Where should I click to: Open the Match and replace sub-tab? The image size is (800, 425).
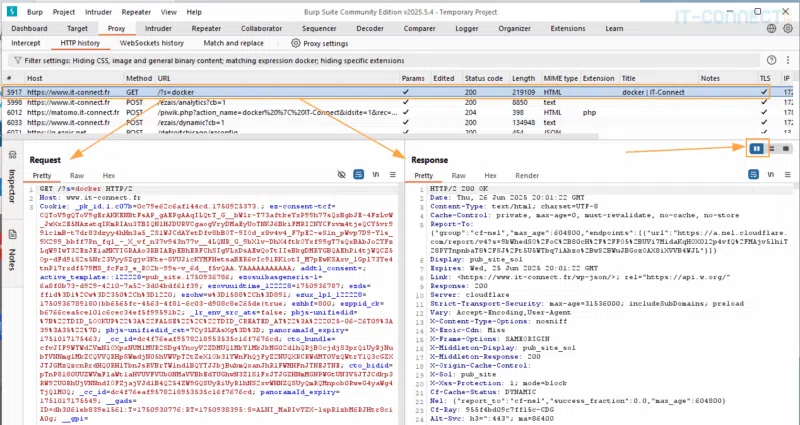click(x=234, y=43)
